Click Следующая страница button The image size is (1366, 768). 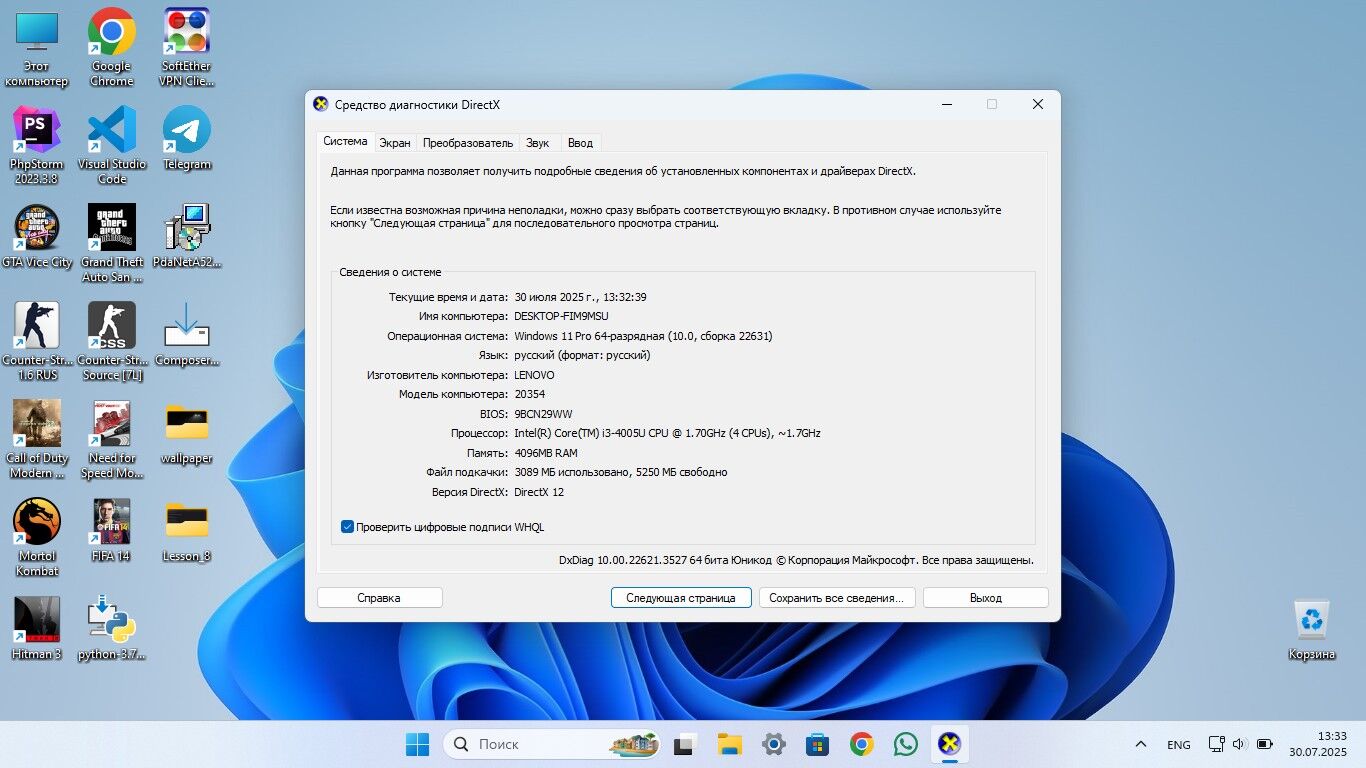click(x=680, y=598)
